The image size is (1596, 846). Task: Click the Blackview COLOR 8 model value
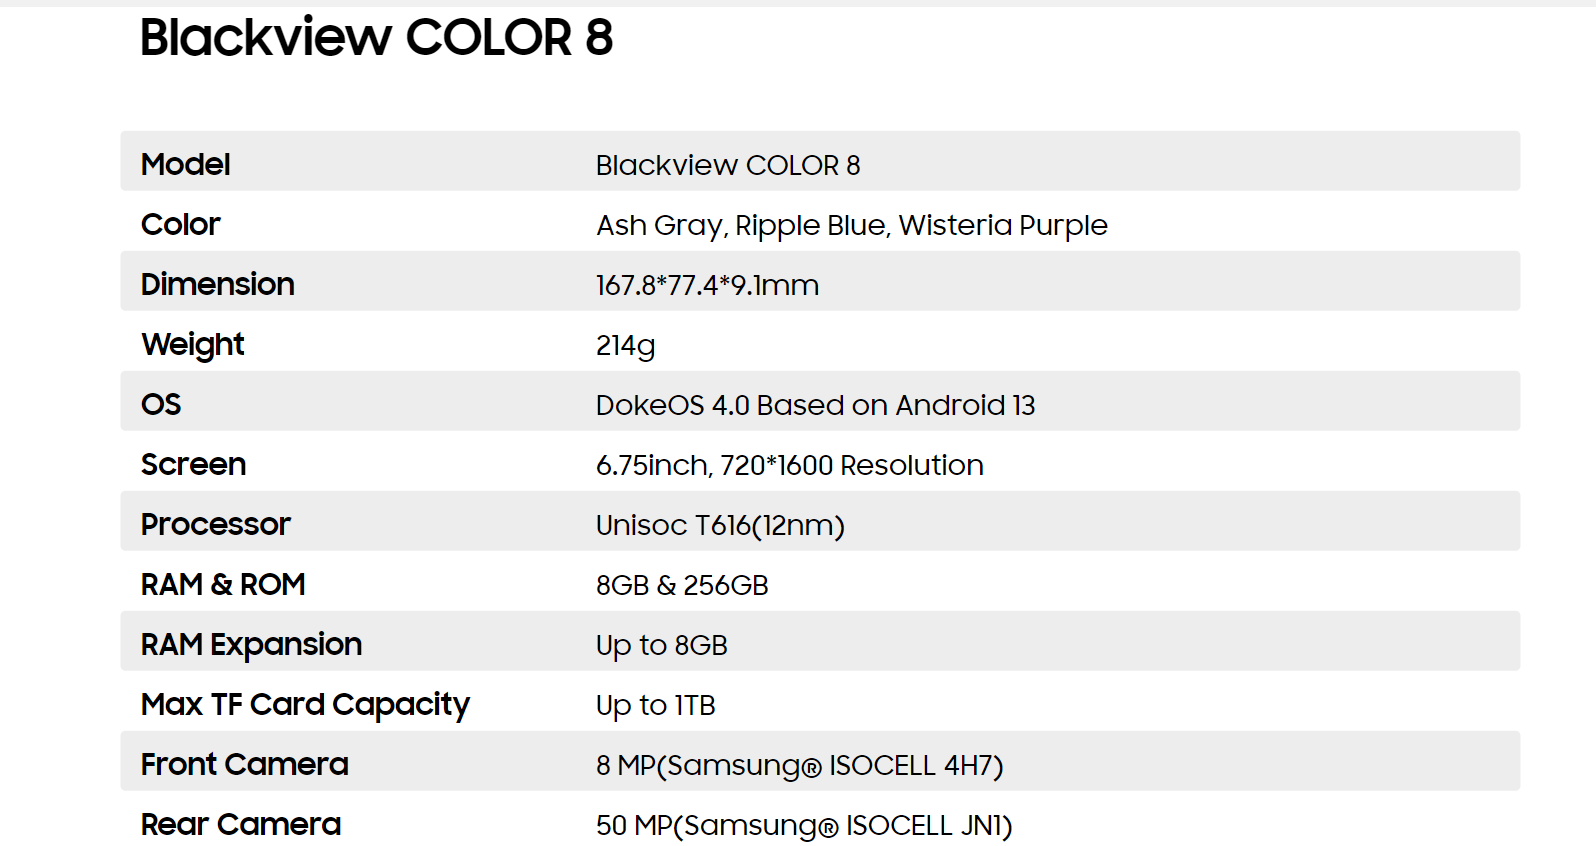point(728,165)
